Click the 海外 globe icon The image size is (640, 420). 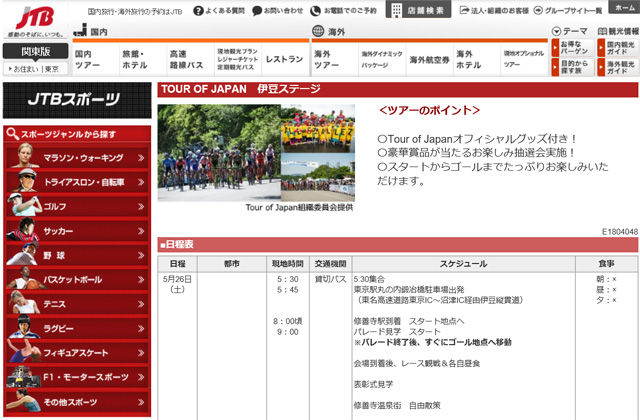(318, 31)
